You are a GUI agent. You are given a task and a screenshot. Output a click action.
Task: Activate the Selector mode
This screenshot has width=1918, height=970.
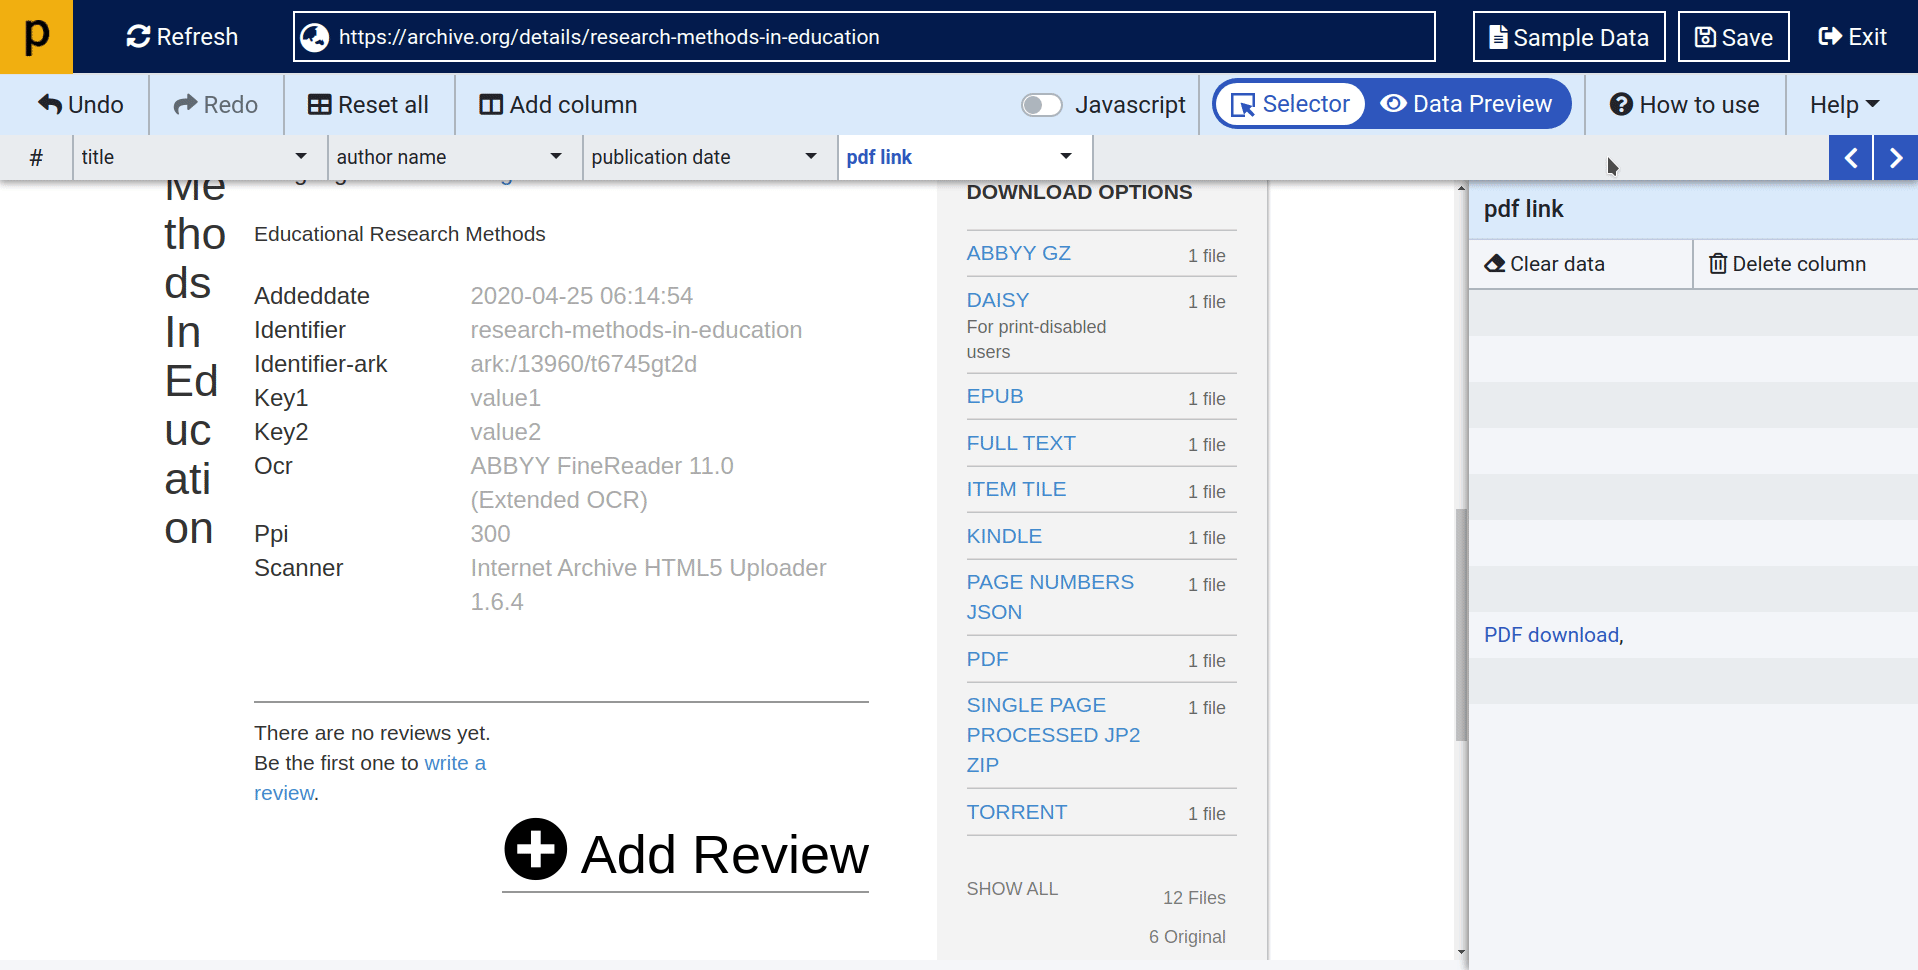click(x=1288, y=103)
